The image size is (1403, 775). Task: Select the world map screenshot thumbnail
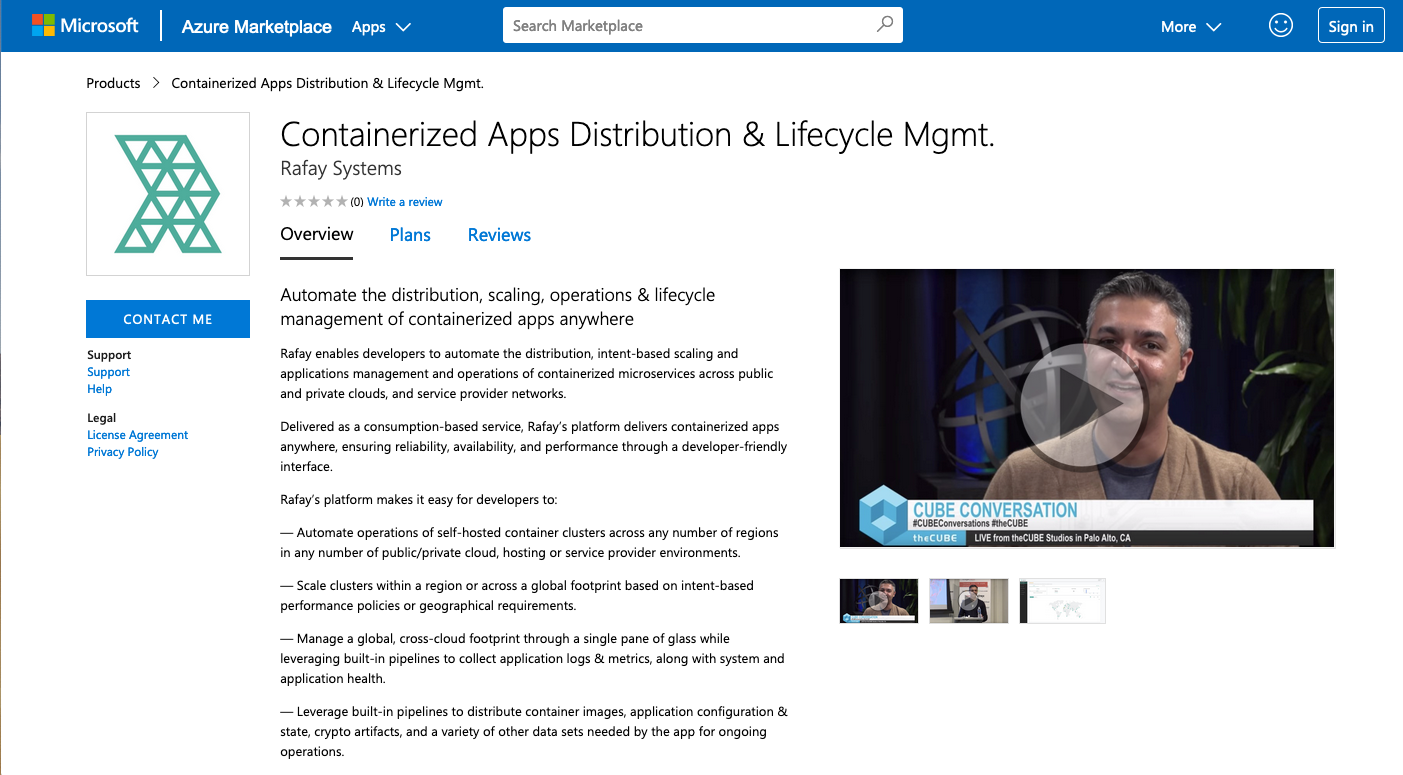point(1062,601)
